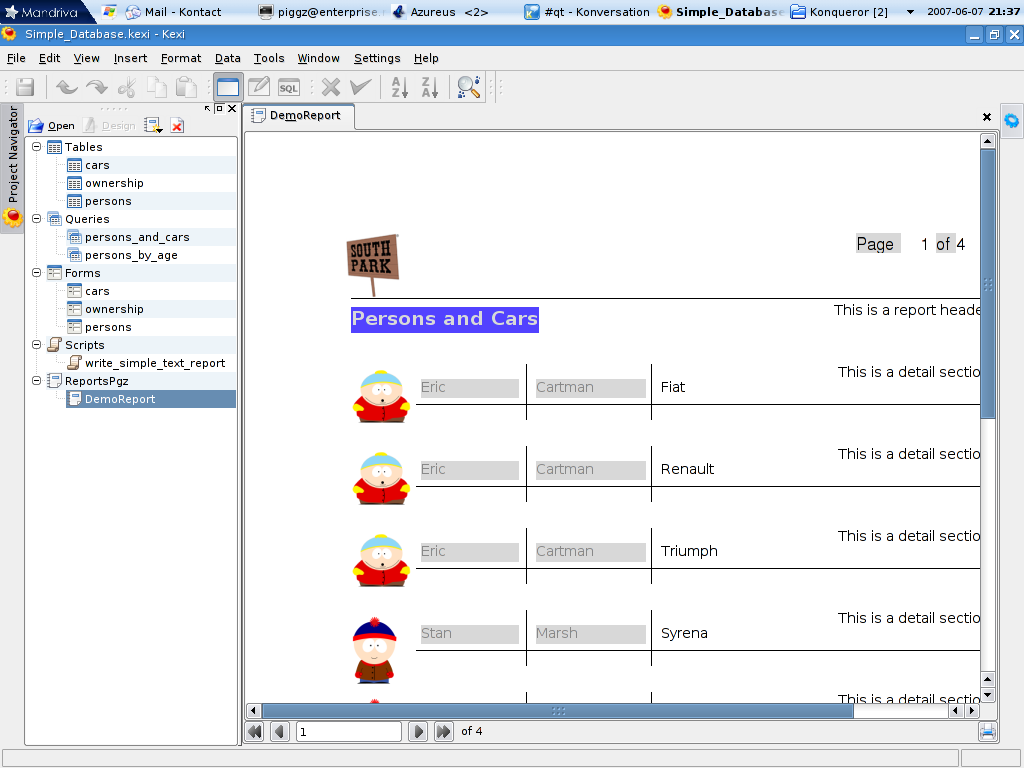Viewport: 1024px width, 768px height.
Task: Click the red Delete object icon
Action: (177, 125)
